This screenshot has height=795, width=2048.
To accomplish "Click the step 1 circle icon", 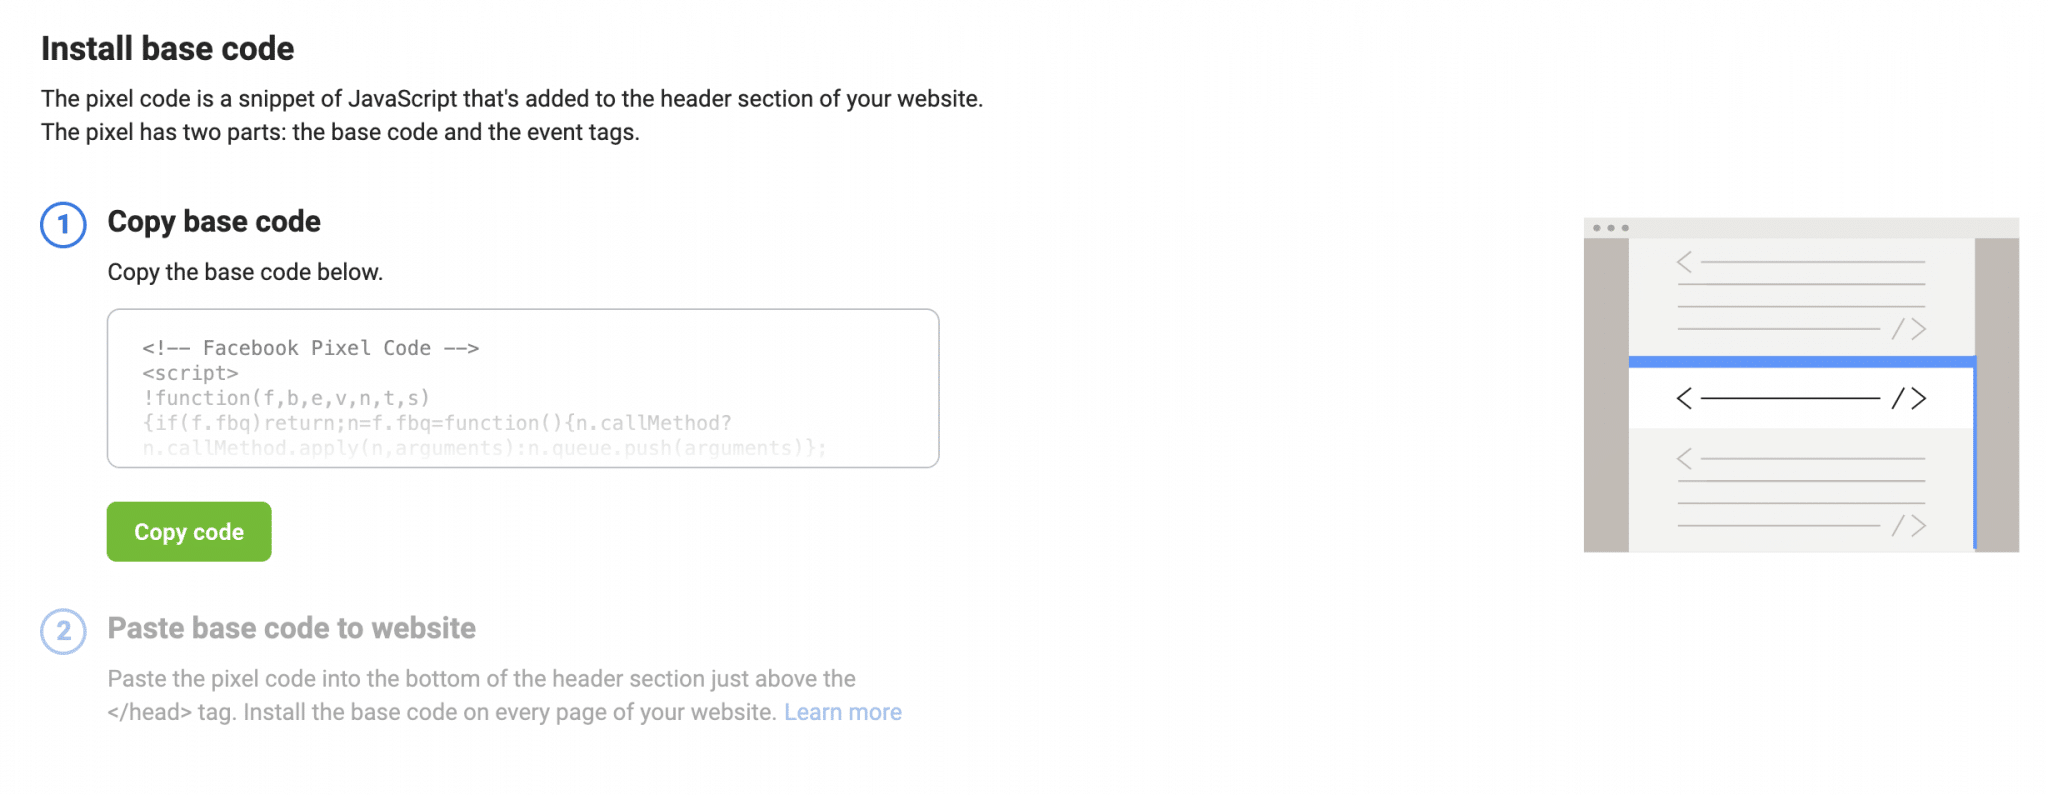I will pos(63,226).
